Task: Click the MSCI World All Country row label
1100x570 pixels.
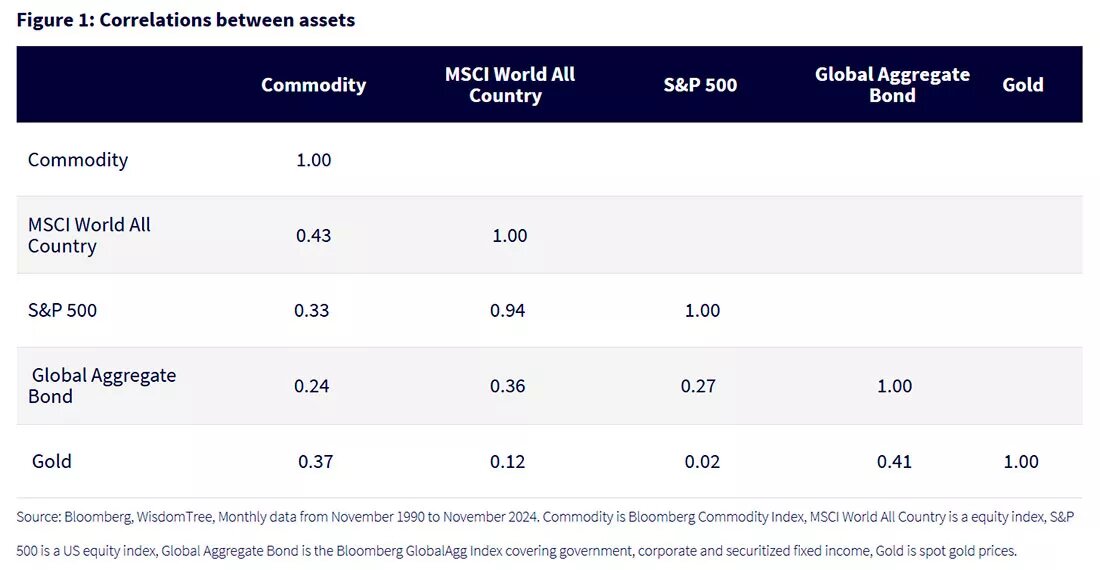Action: [89, 235]
